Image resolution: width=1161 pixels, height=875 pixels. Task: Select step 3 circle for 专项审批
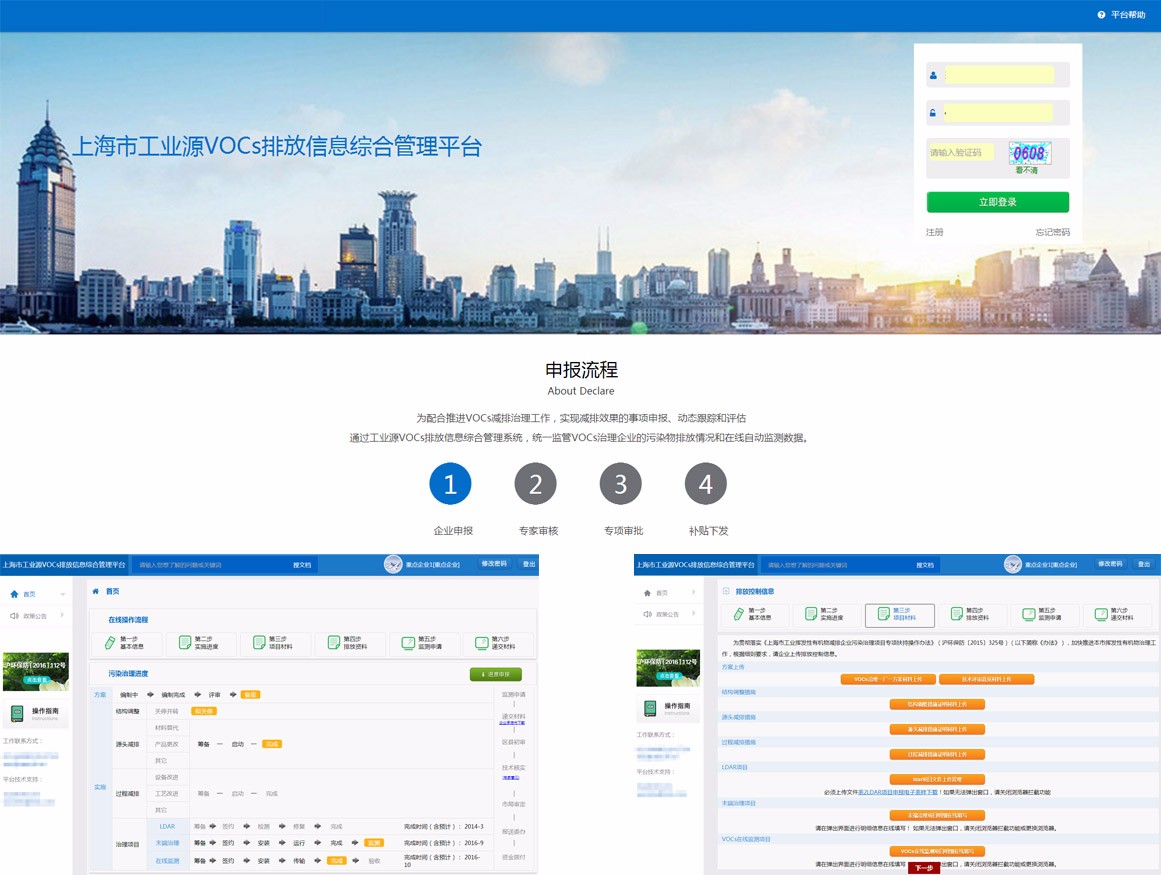coord(620,485)
